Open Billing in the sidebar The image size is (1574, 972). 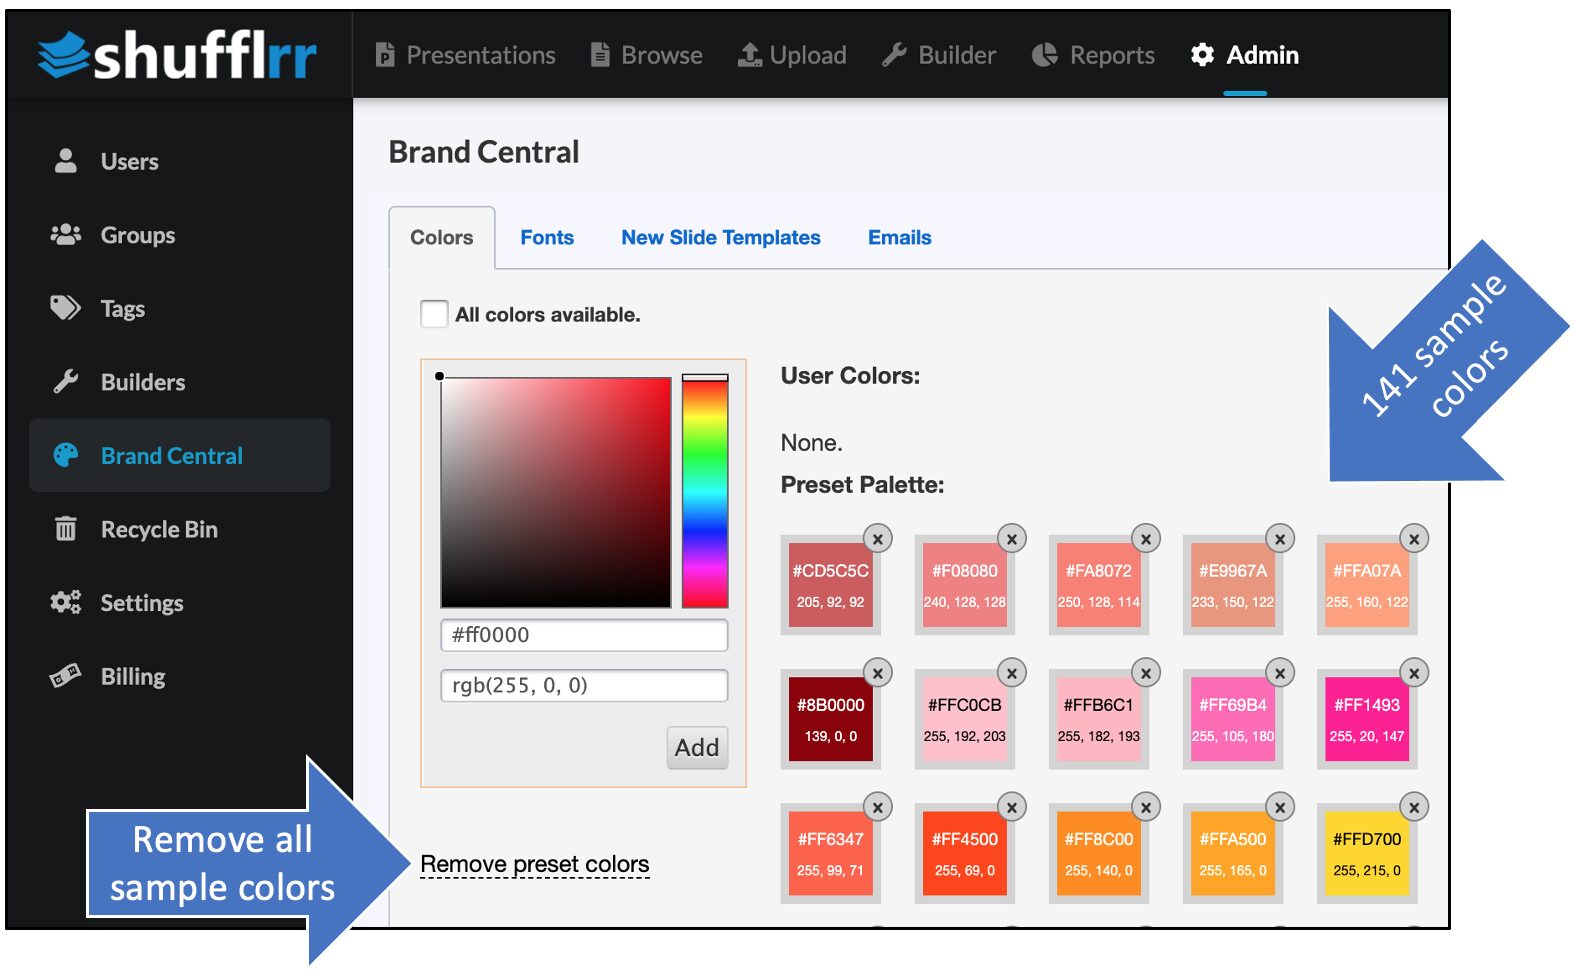[x=133, y=676]
